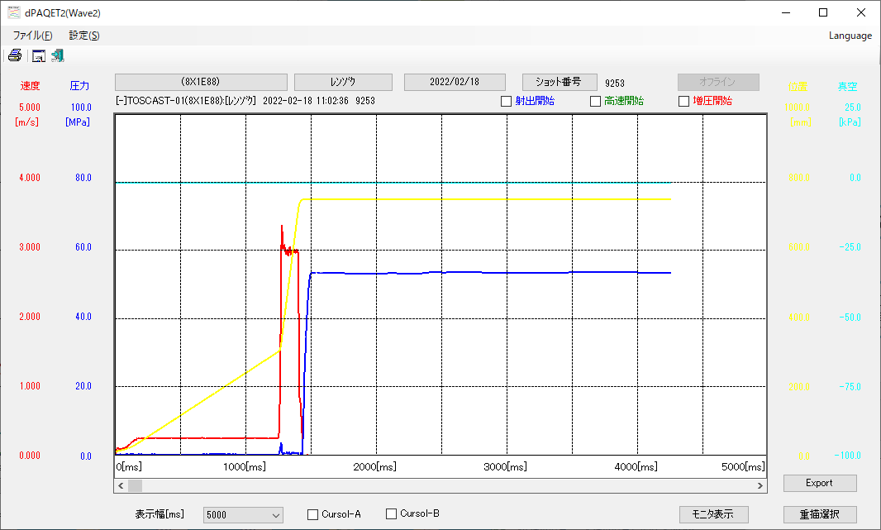Click the scrollbar right arrow under the graph

click(x=760, y=485)
